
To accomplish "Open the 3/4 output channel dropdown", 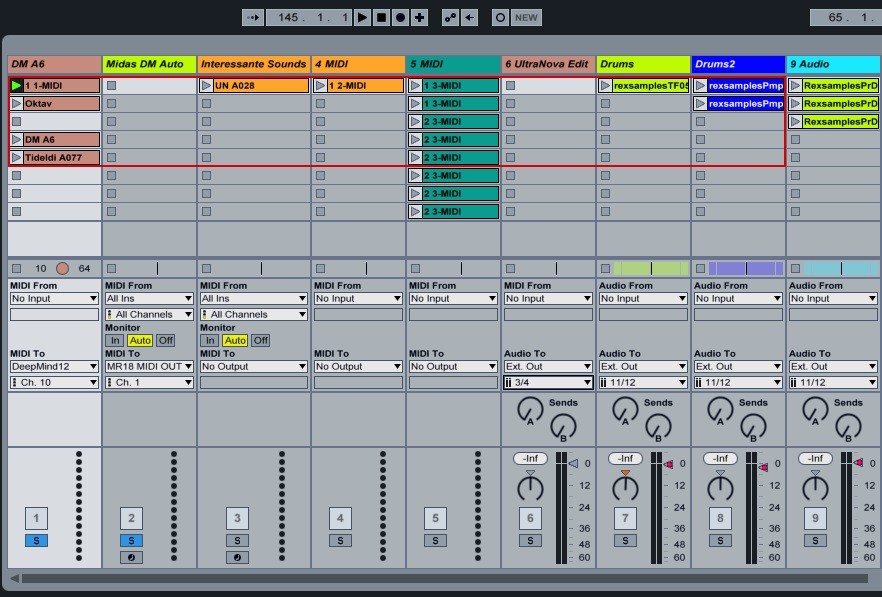I will [548, 383].
